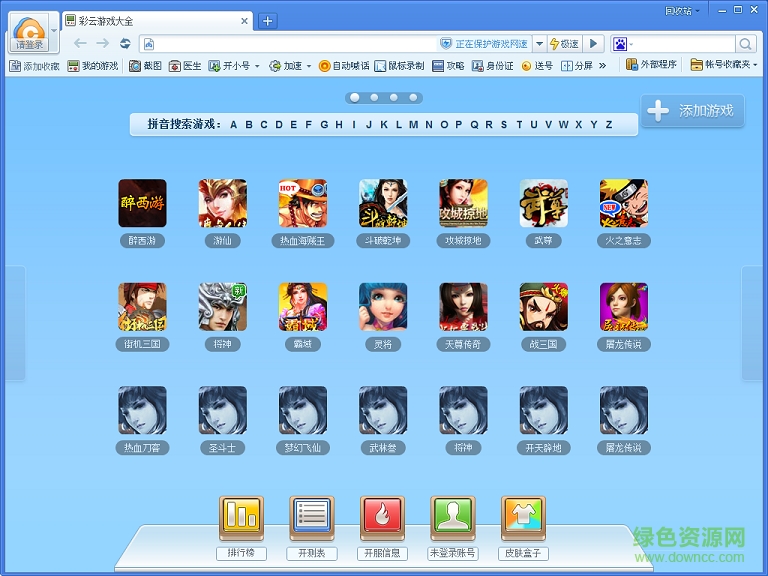
Task: Open the 皮肤盒子 skin box icon
Action: 523,519
